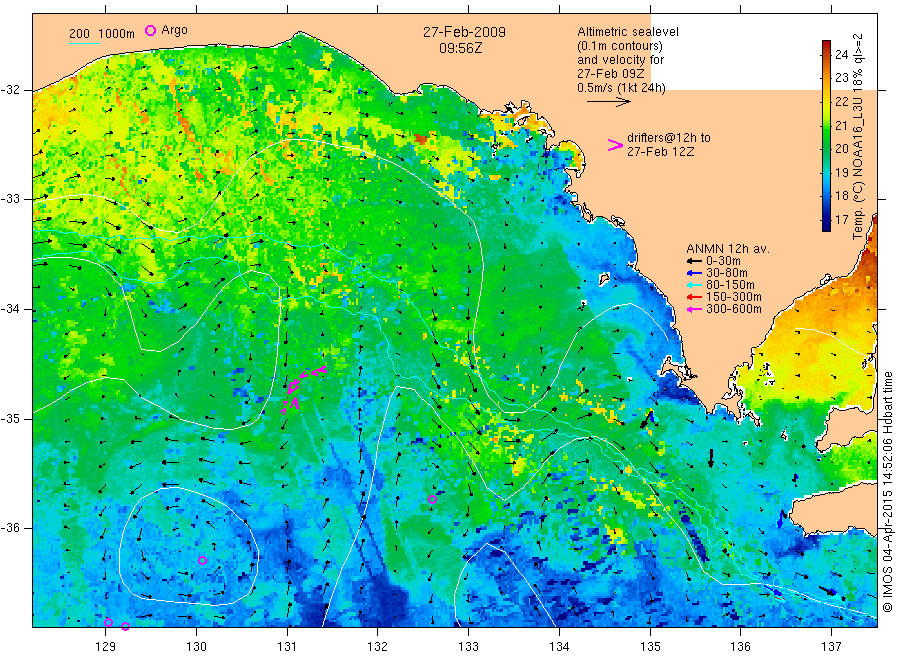Screen dimensions: 900x660
Task: Click the magenta drifters legend chevron
Action: tap(615, 145)
